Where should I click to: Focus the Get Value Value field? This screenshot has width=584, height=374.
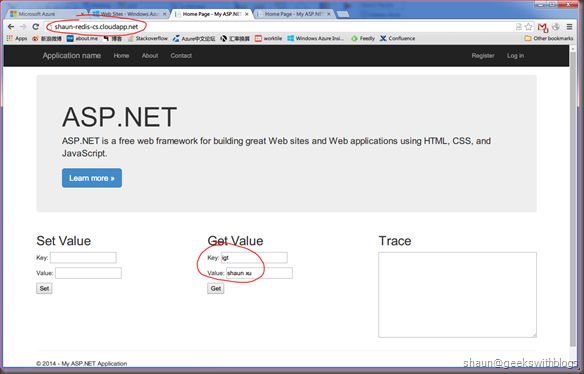(x=259, y=273)
